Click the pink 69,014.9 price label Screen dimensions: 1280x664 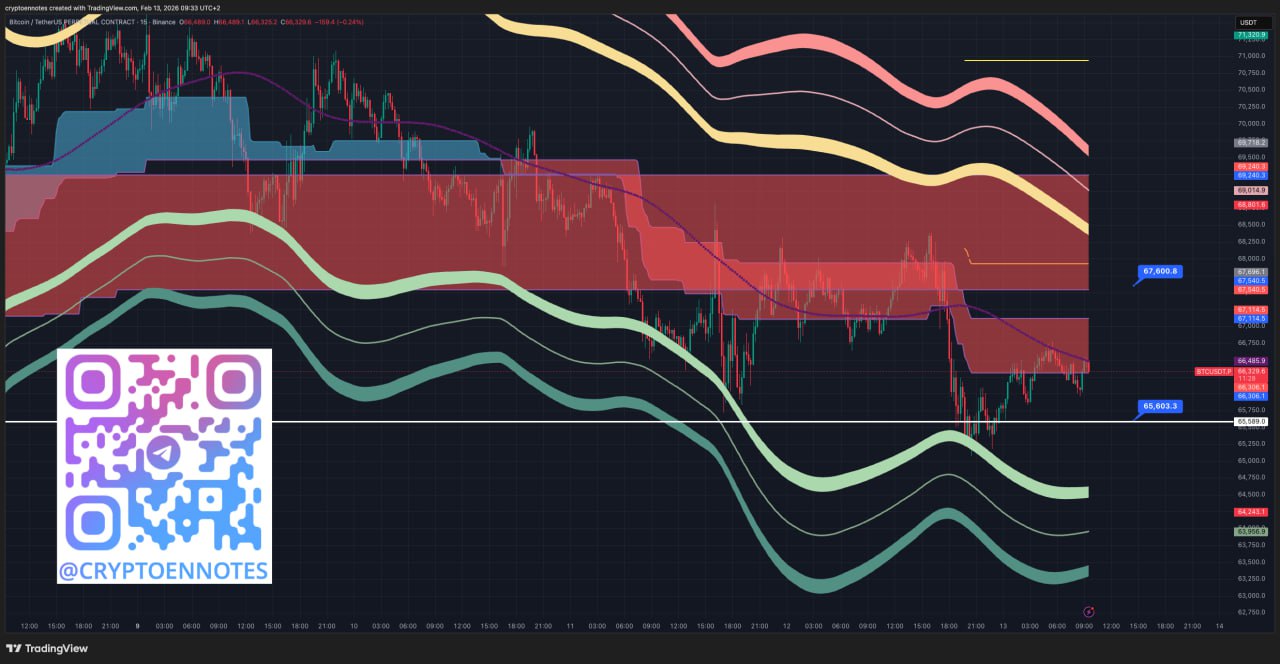coord(1252,190)
